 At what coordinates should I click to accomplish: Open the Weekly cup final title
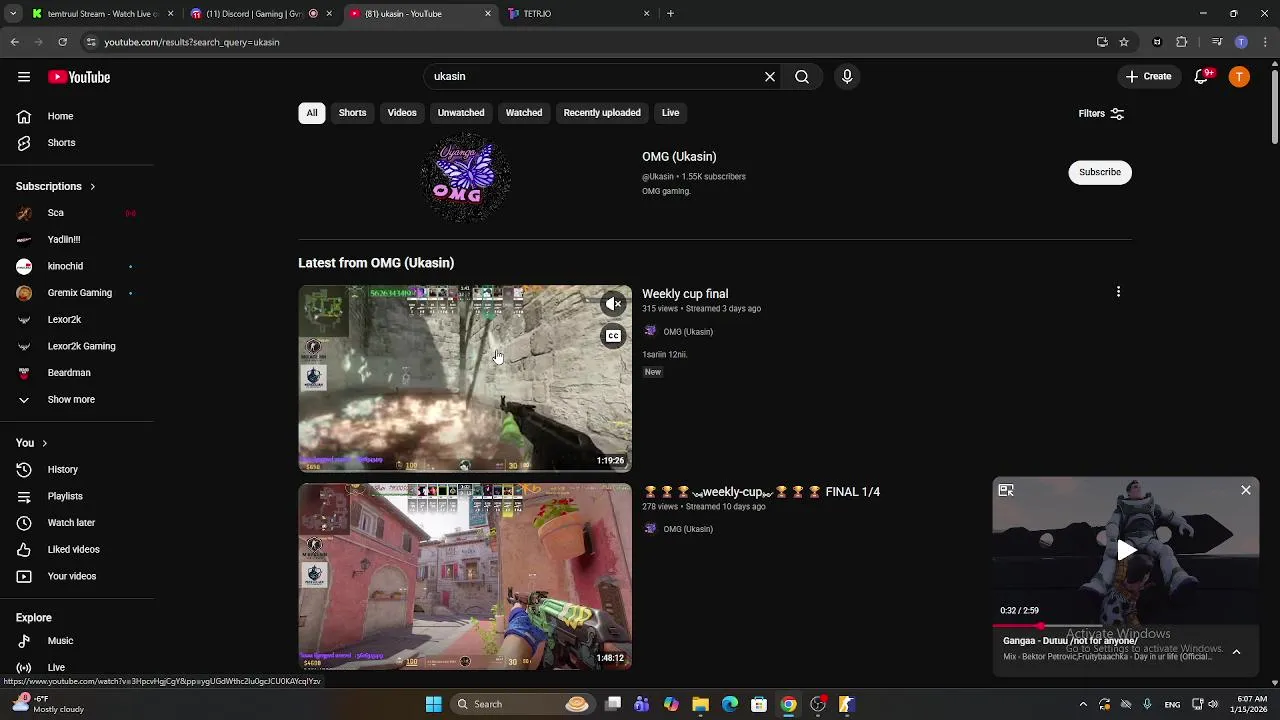click(x=685, y=294)
